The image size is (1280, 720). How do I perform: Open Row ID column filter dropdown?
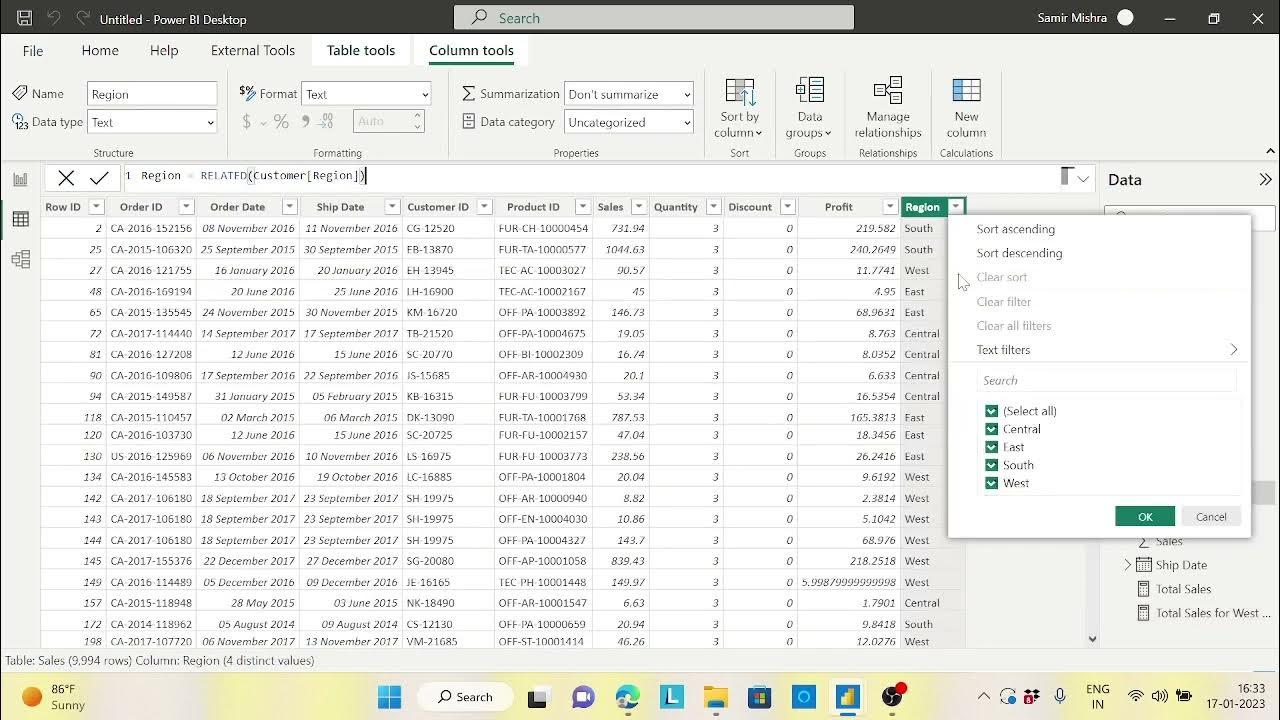click(96, 207)
